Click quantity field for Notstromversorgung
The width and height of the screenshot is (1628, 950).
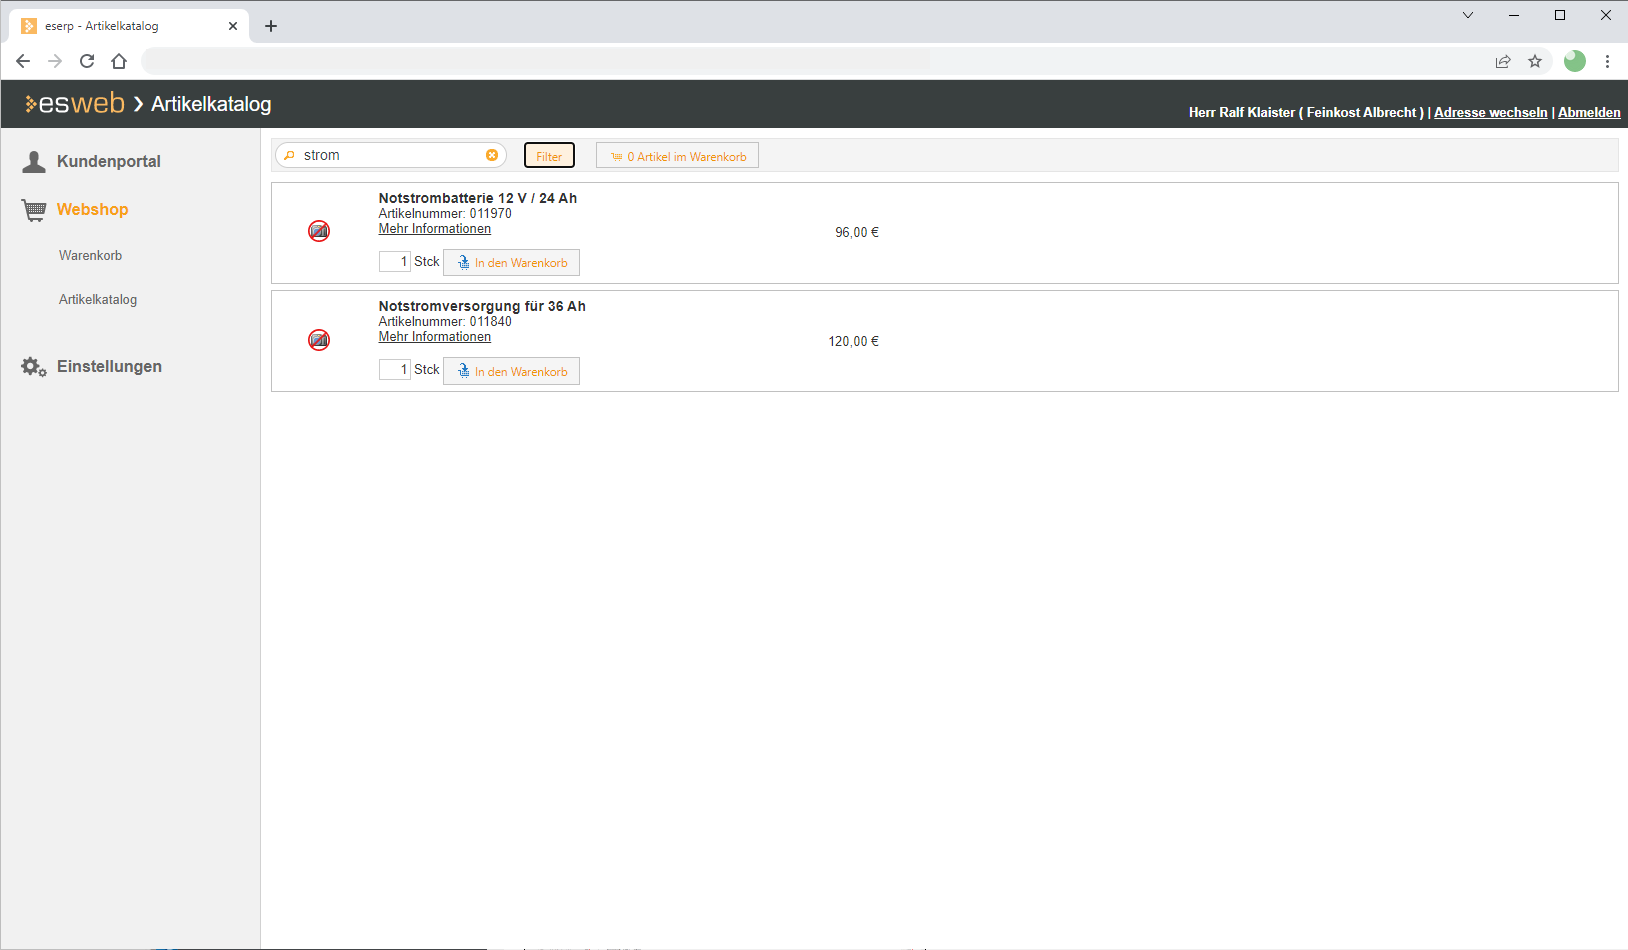click(395, 370)
